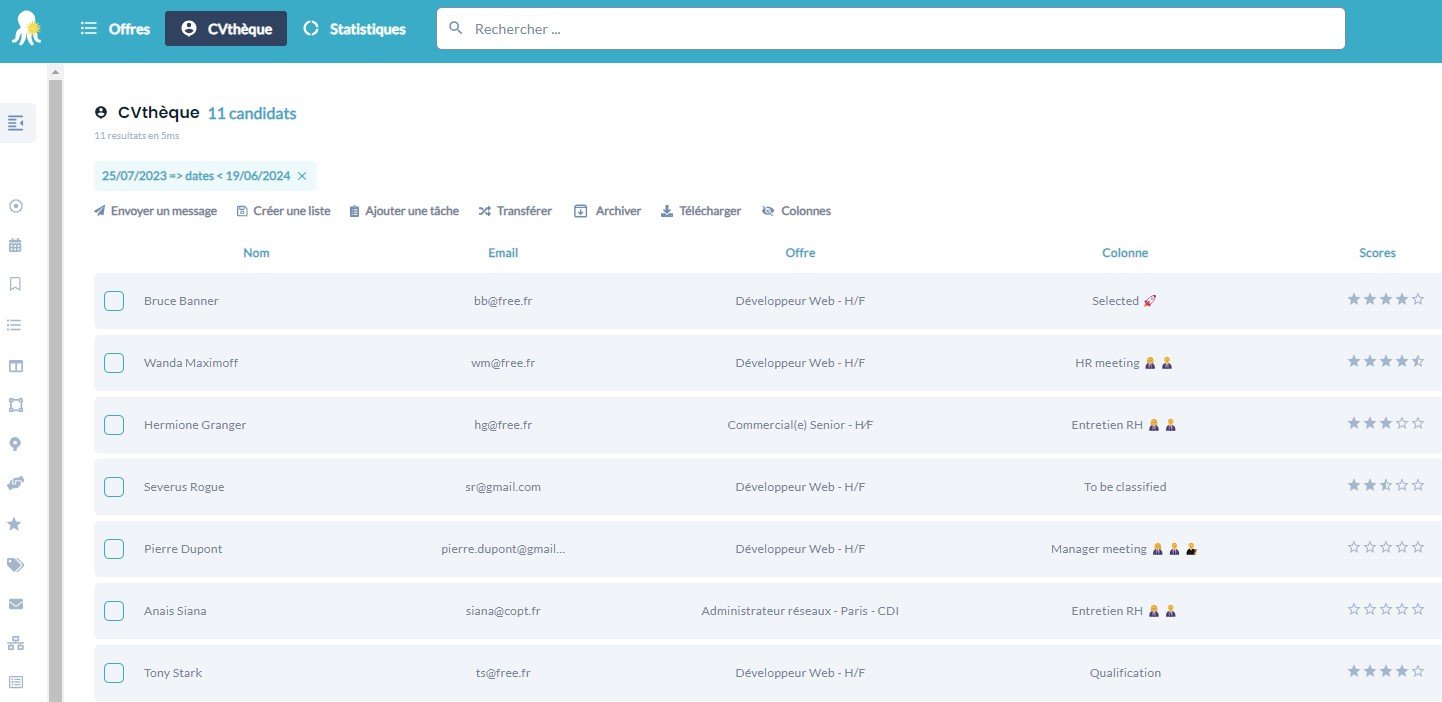The width and height of the screenshot is (1442, 702).
Task: Click the handshake icon in the sidebar
Action: point(15,483)
